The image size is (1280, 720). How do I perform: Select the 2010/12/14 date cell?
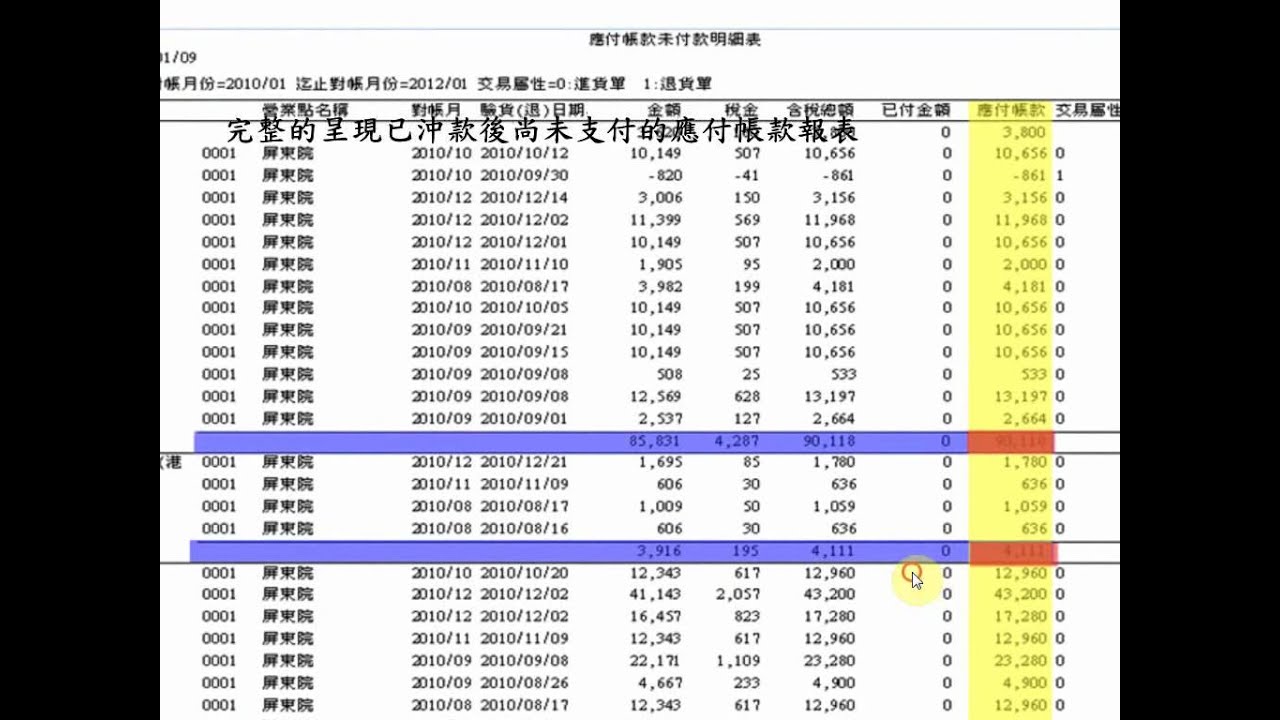tap(524, 197)
